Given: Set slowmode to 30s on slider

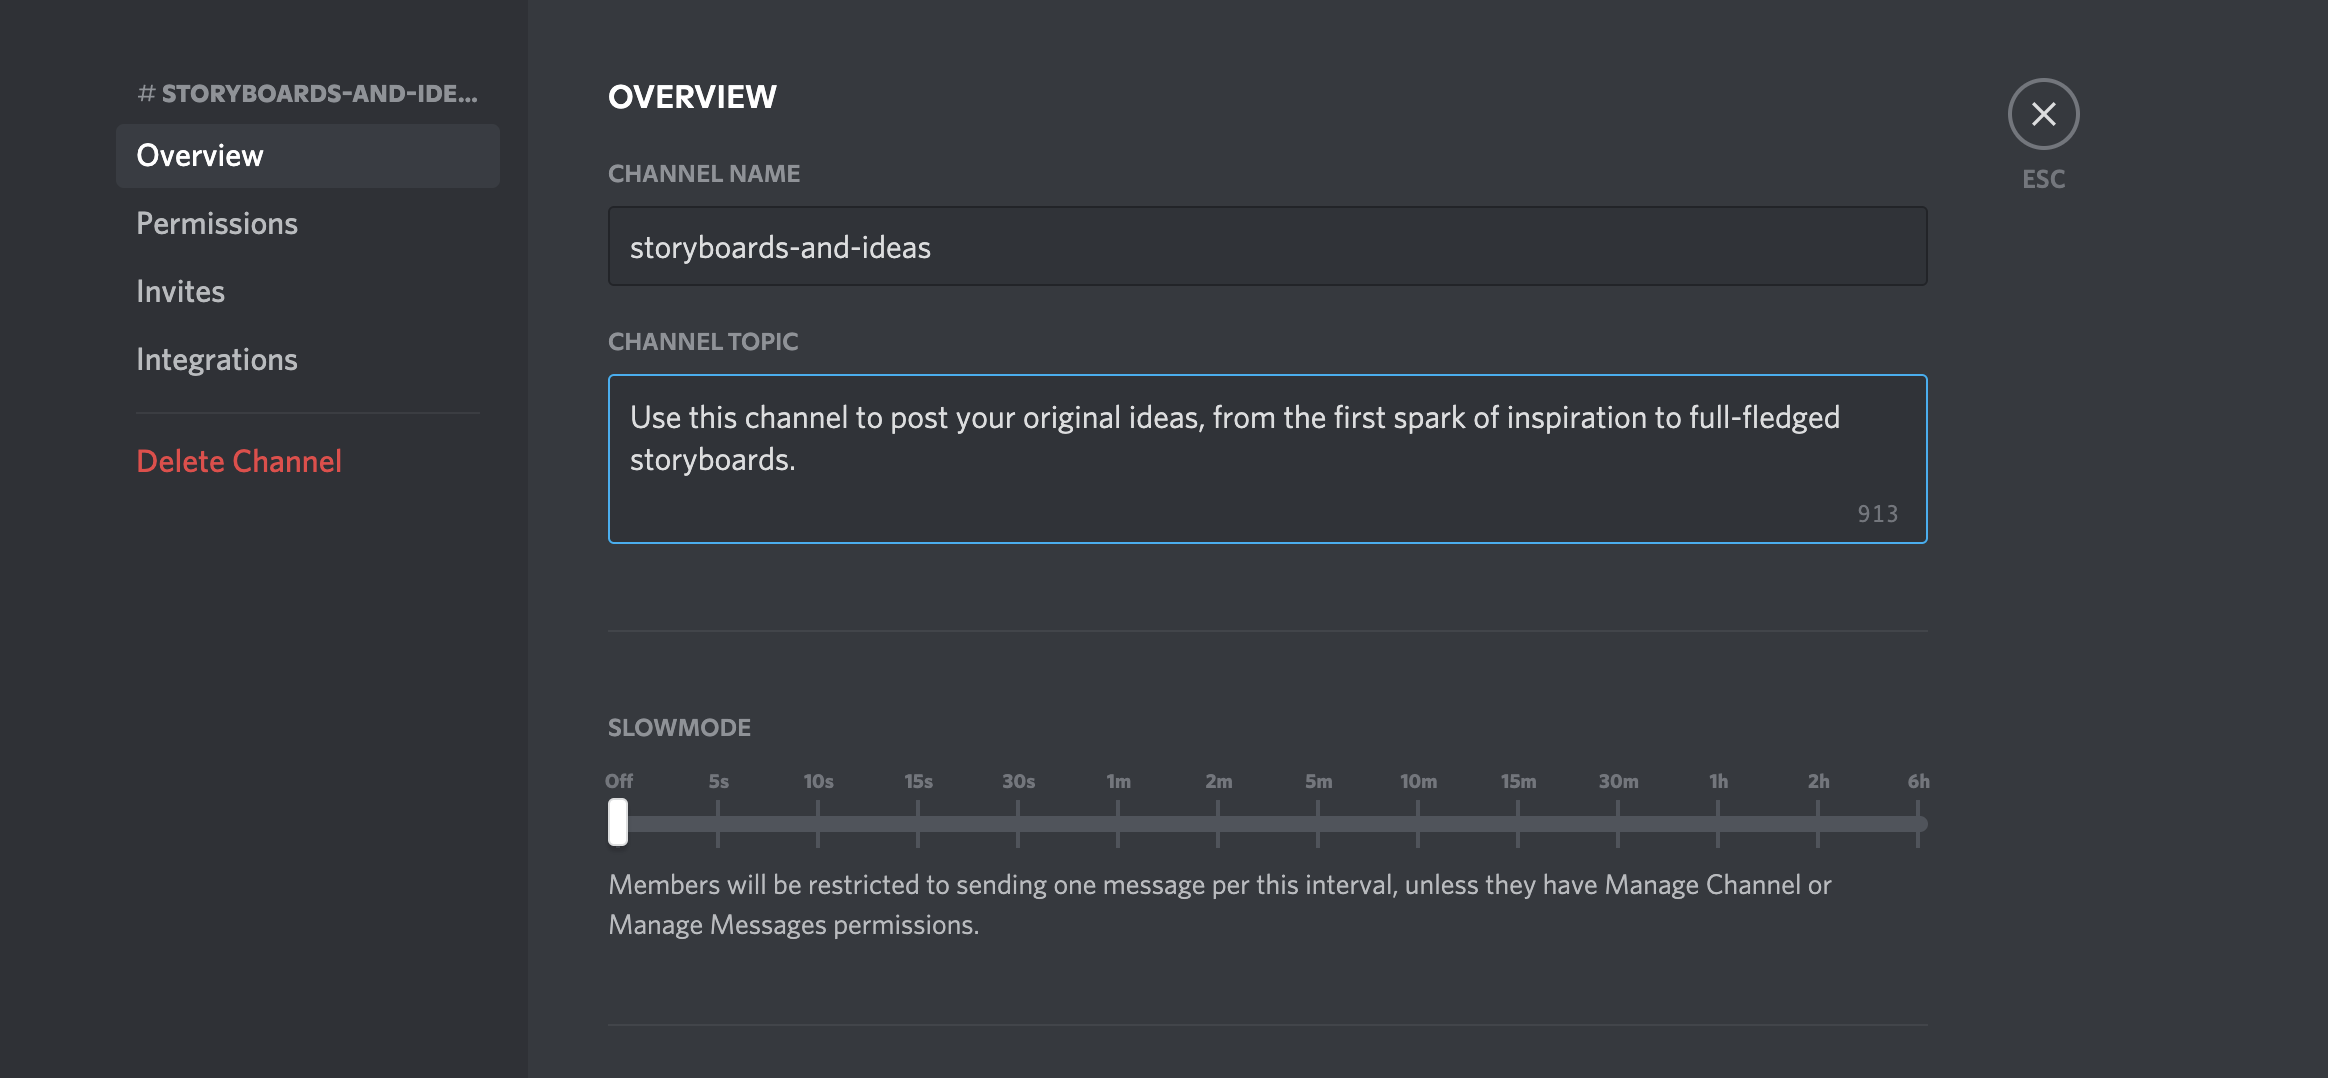Looking at the screenshot, I should [1018, 824].
